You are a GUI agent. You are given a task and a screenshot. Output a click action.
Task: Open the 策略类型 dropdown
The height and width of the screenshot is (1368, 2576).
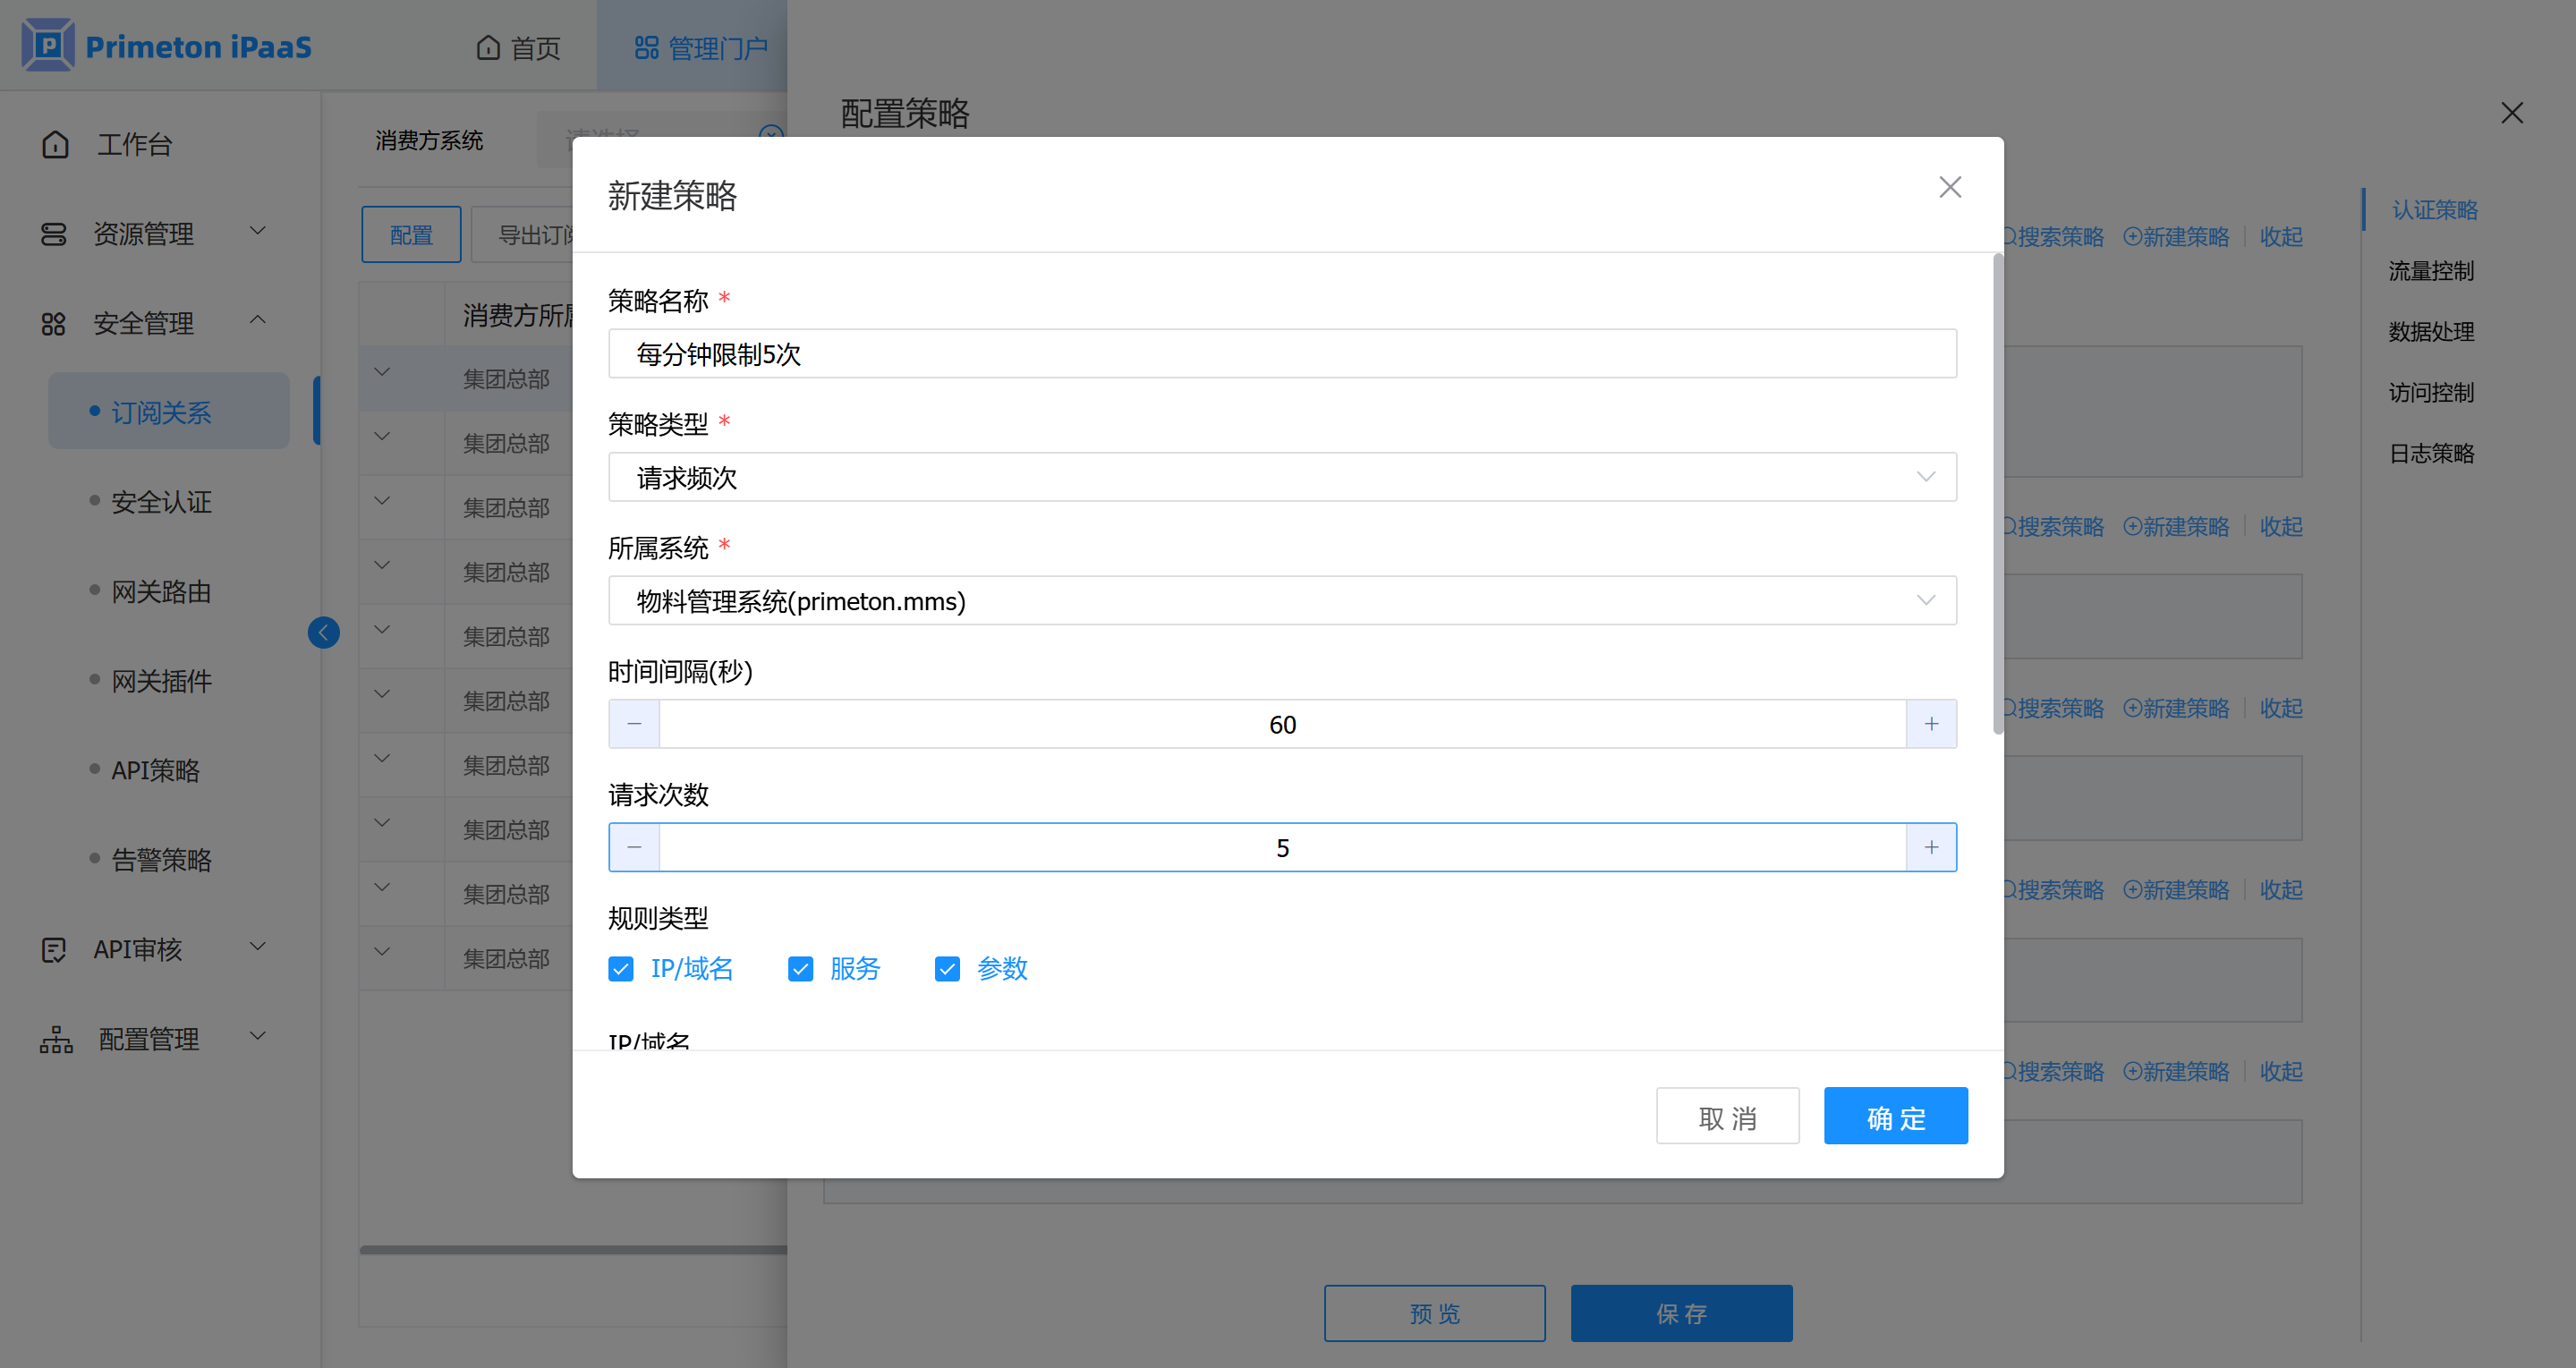coord(1281,478)
